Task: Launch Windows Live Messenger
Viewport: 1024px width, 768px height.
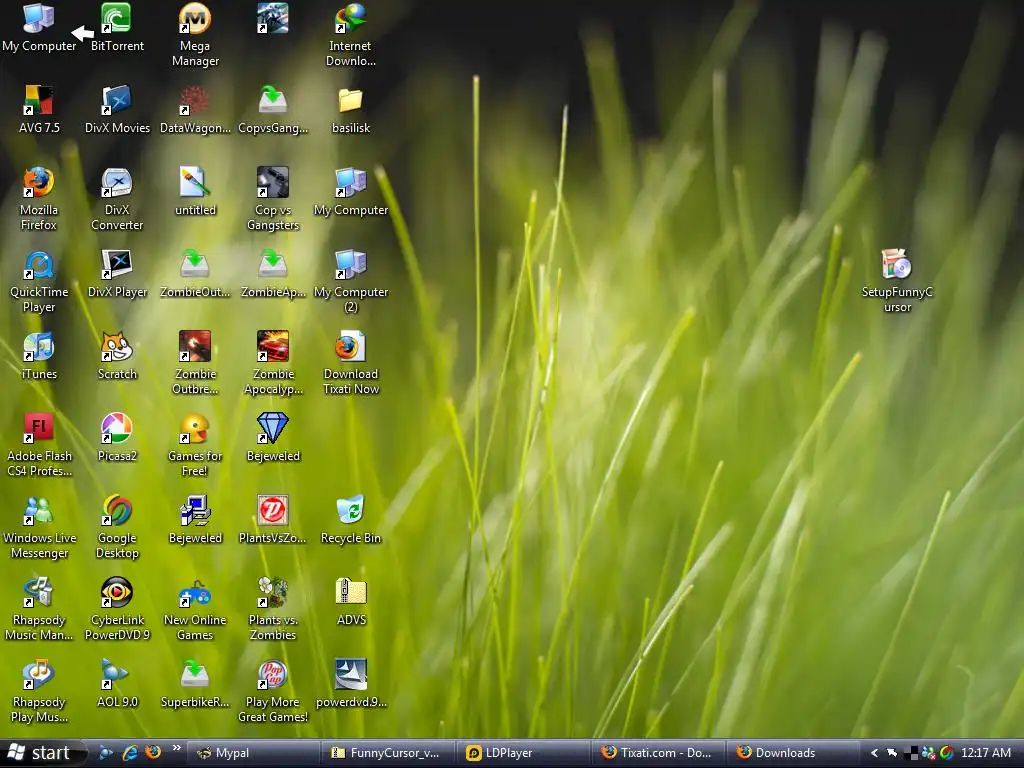Action: pyautogui.click(x=39, y=526)
